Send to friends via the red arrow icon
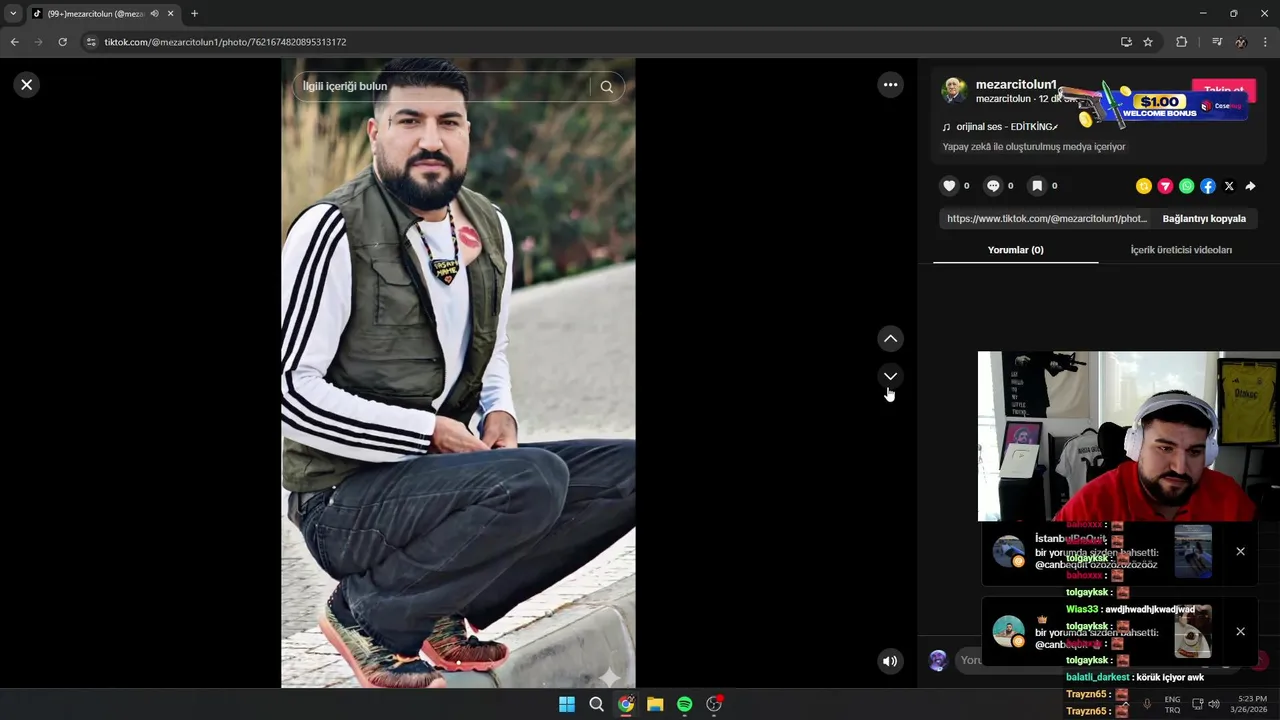This screenshot has height=720, width=1280. 1165,186
